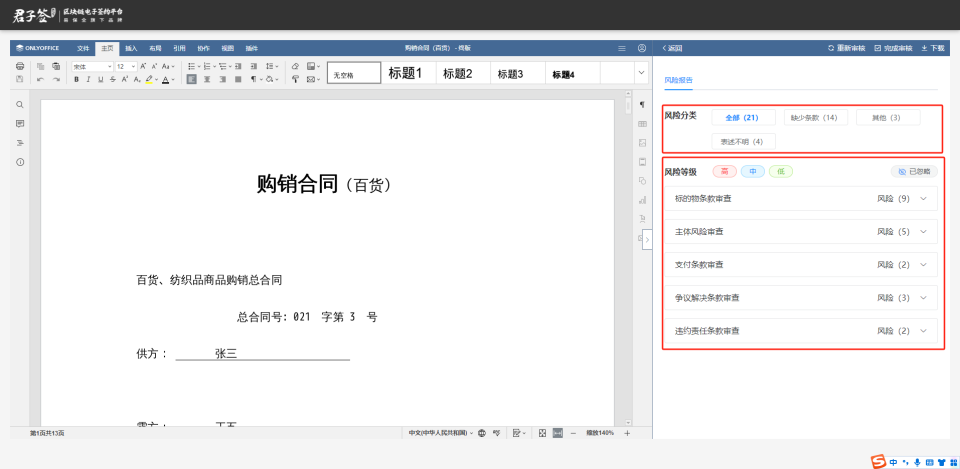
Task: Click the Print icon in the toolbar
Action: click(20, 66)
